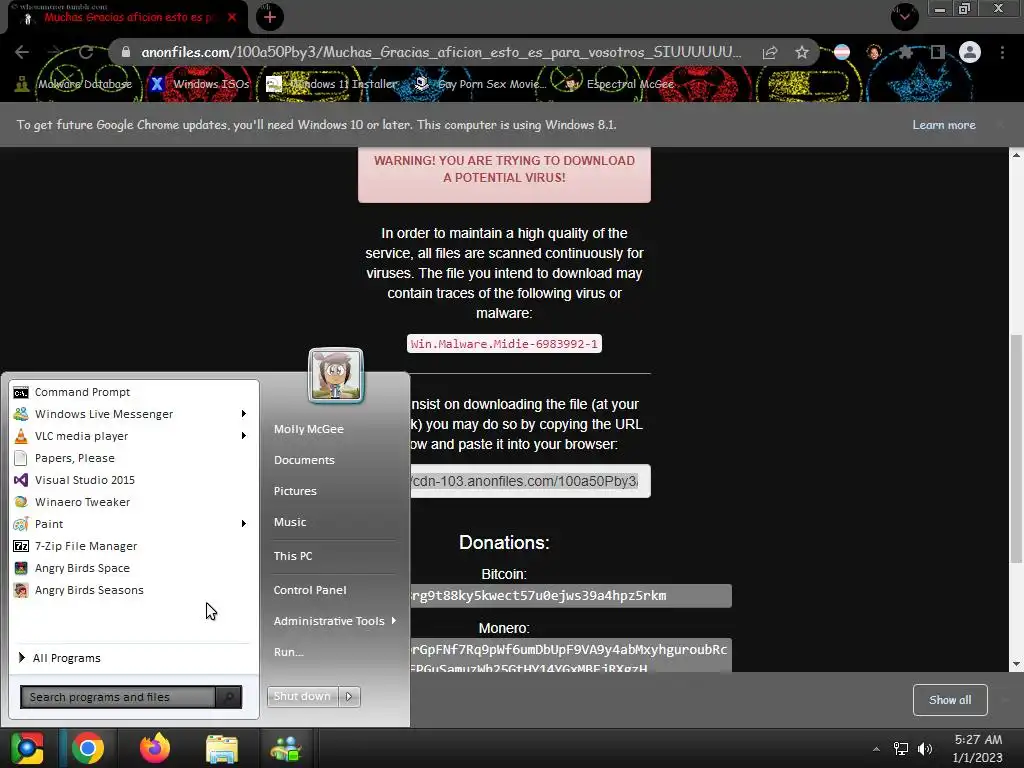Click page scrollbar down arrow
Screen dimensions: 1024x768
click(1016, 665)
